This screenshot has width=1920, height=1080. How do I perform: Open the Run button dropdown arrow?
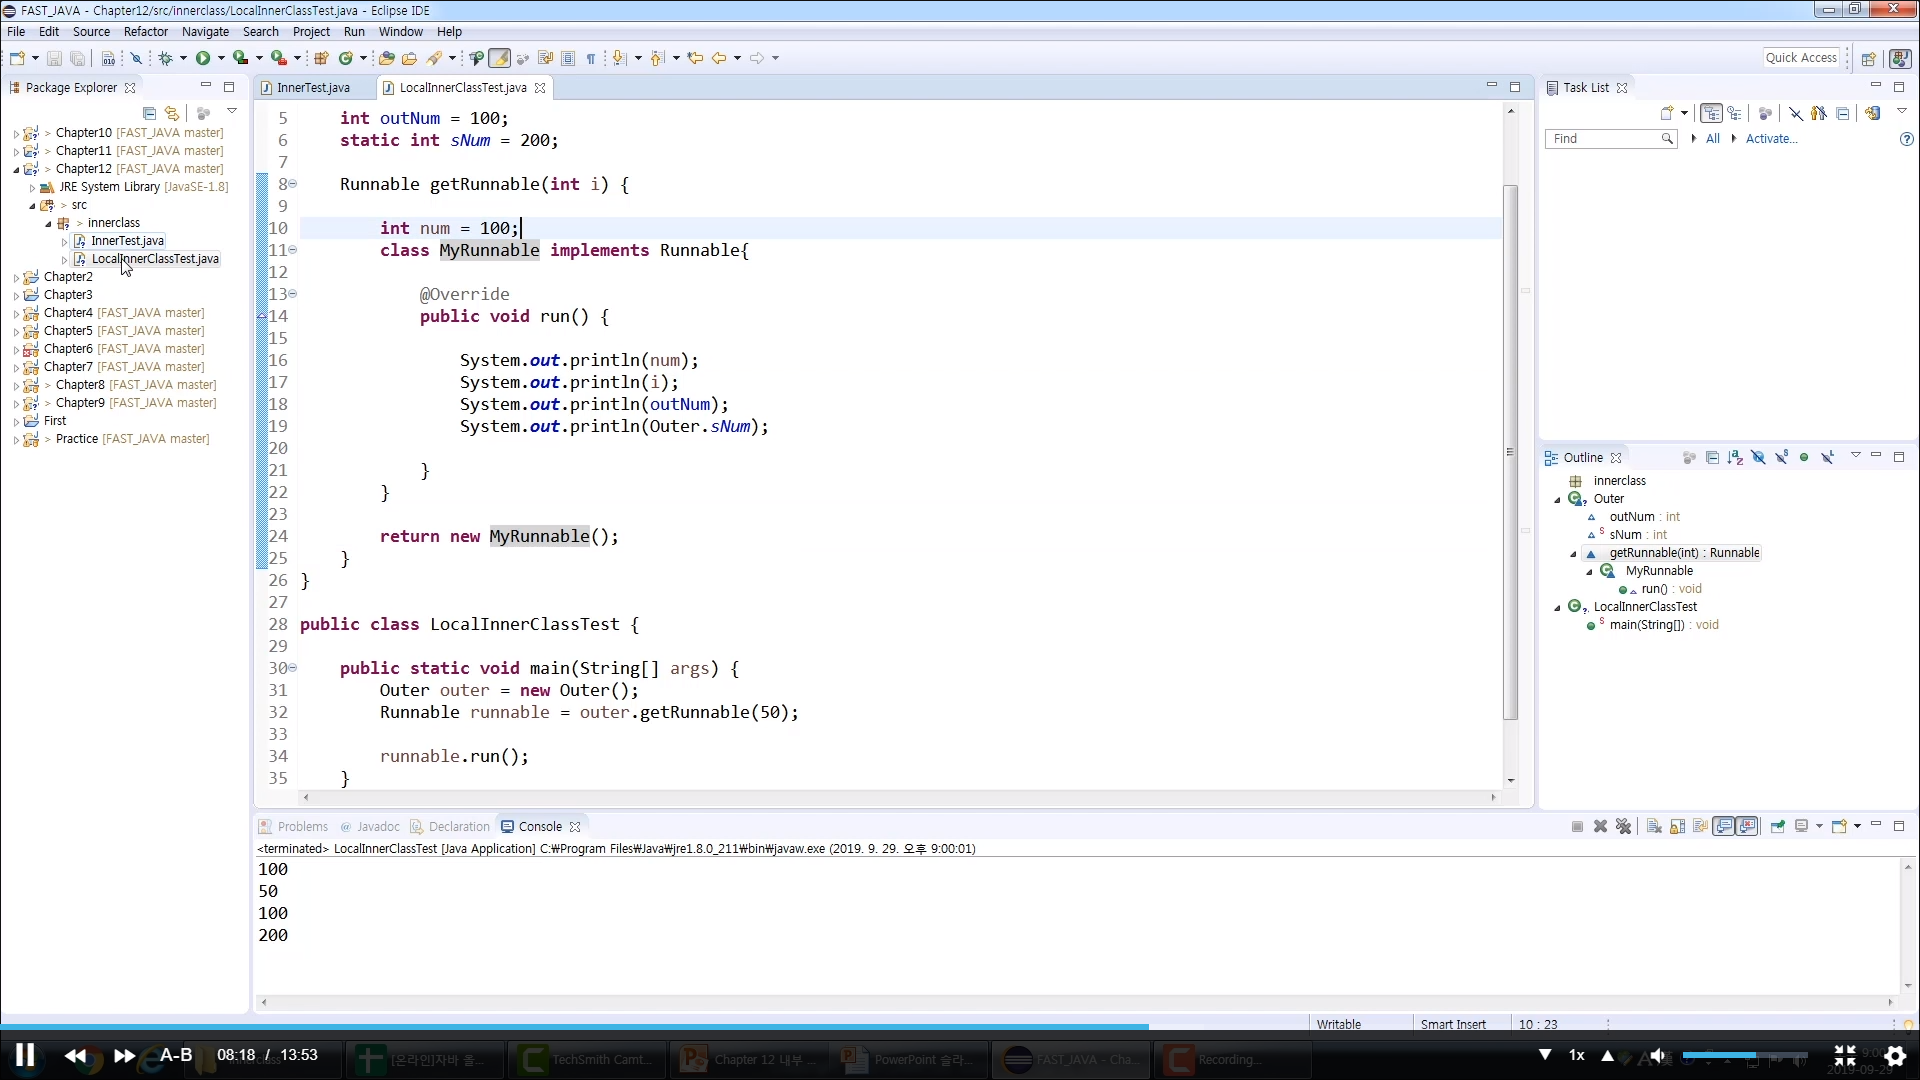pos(221,58)
